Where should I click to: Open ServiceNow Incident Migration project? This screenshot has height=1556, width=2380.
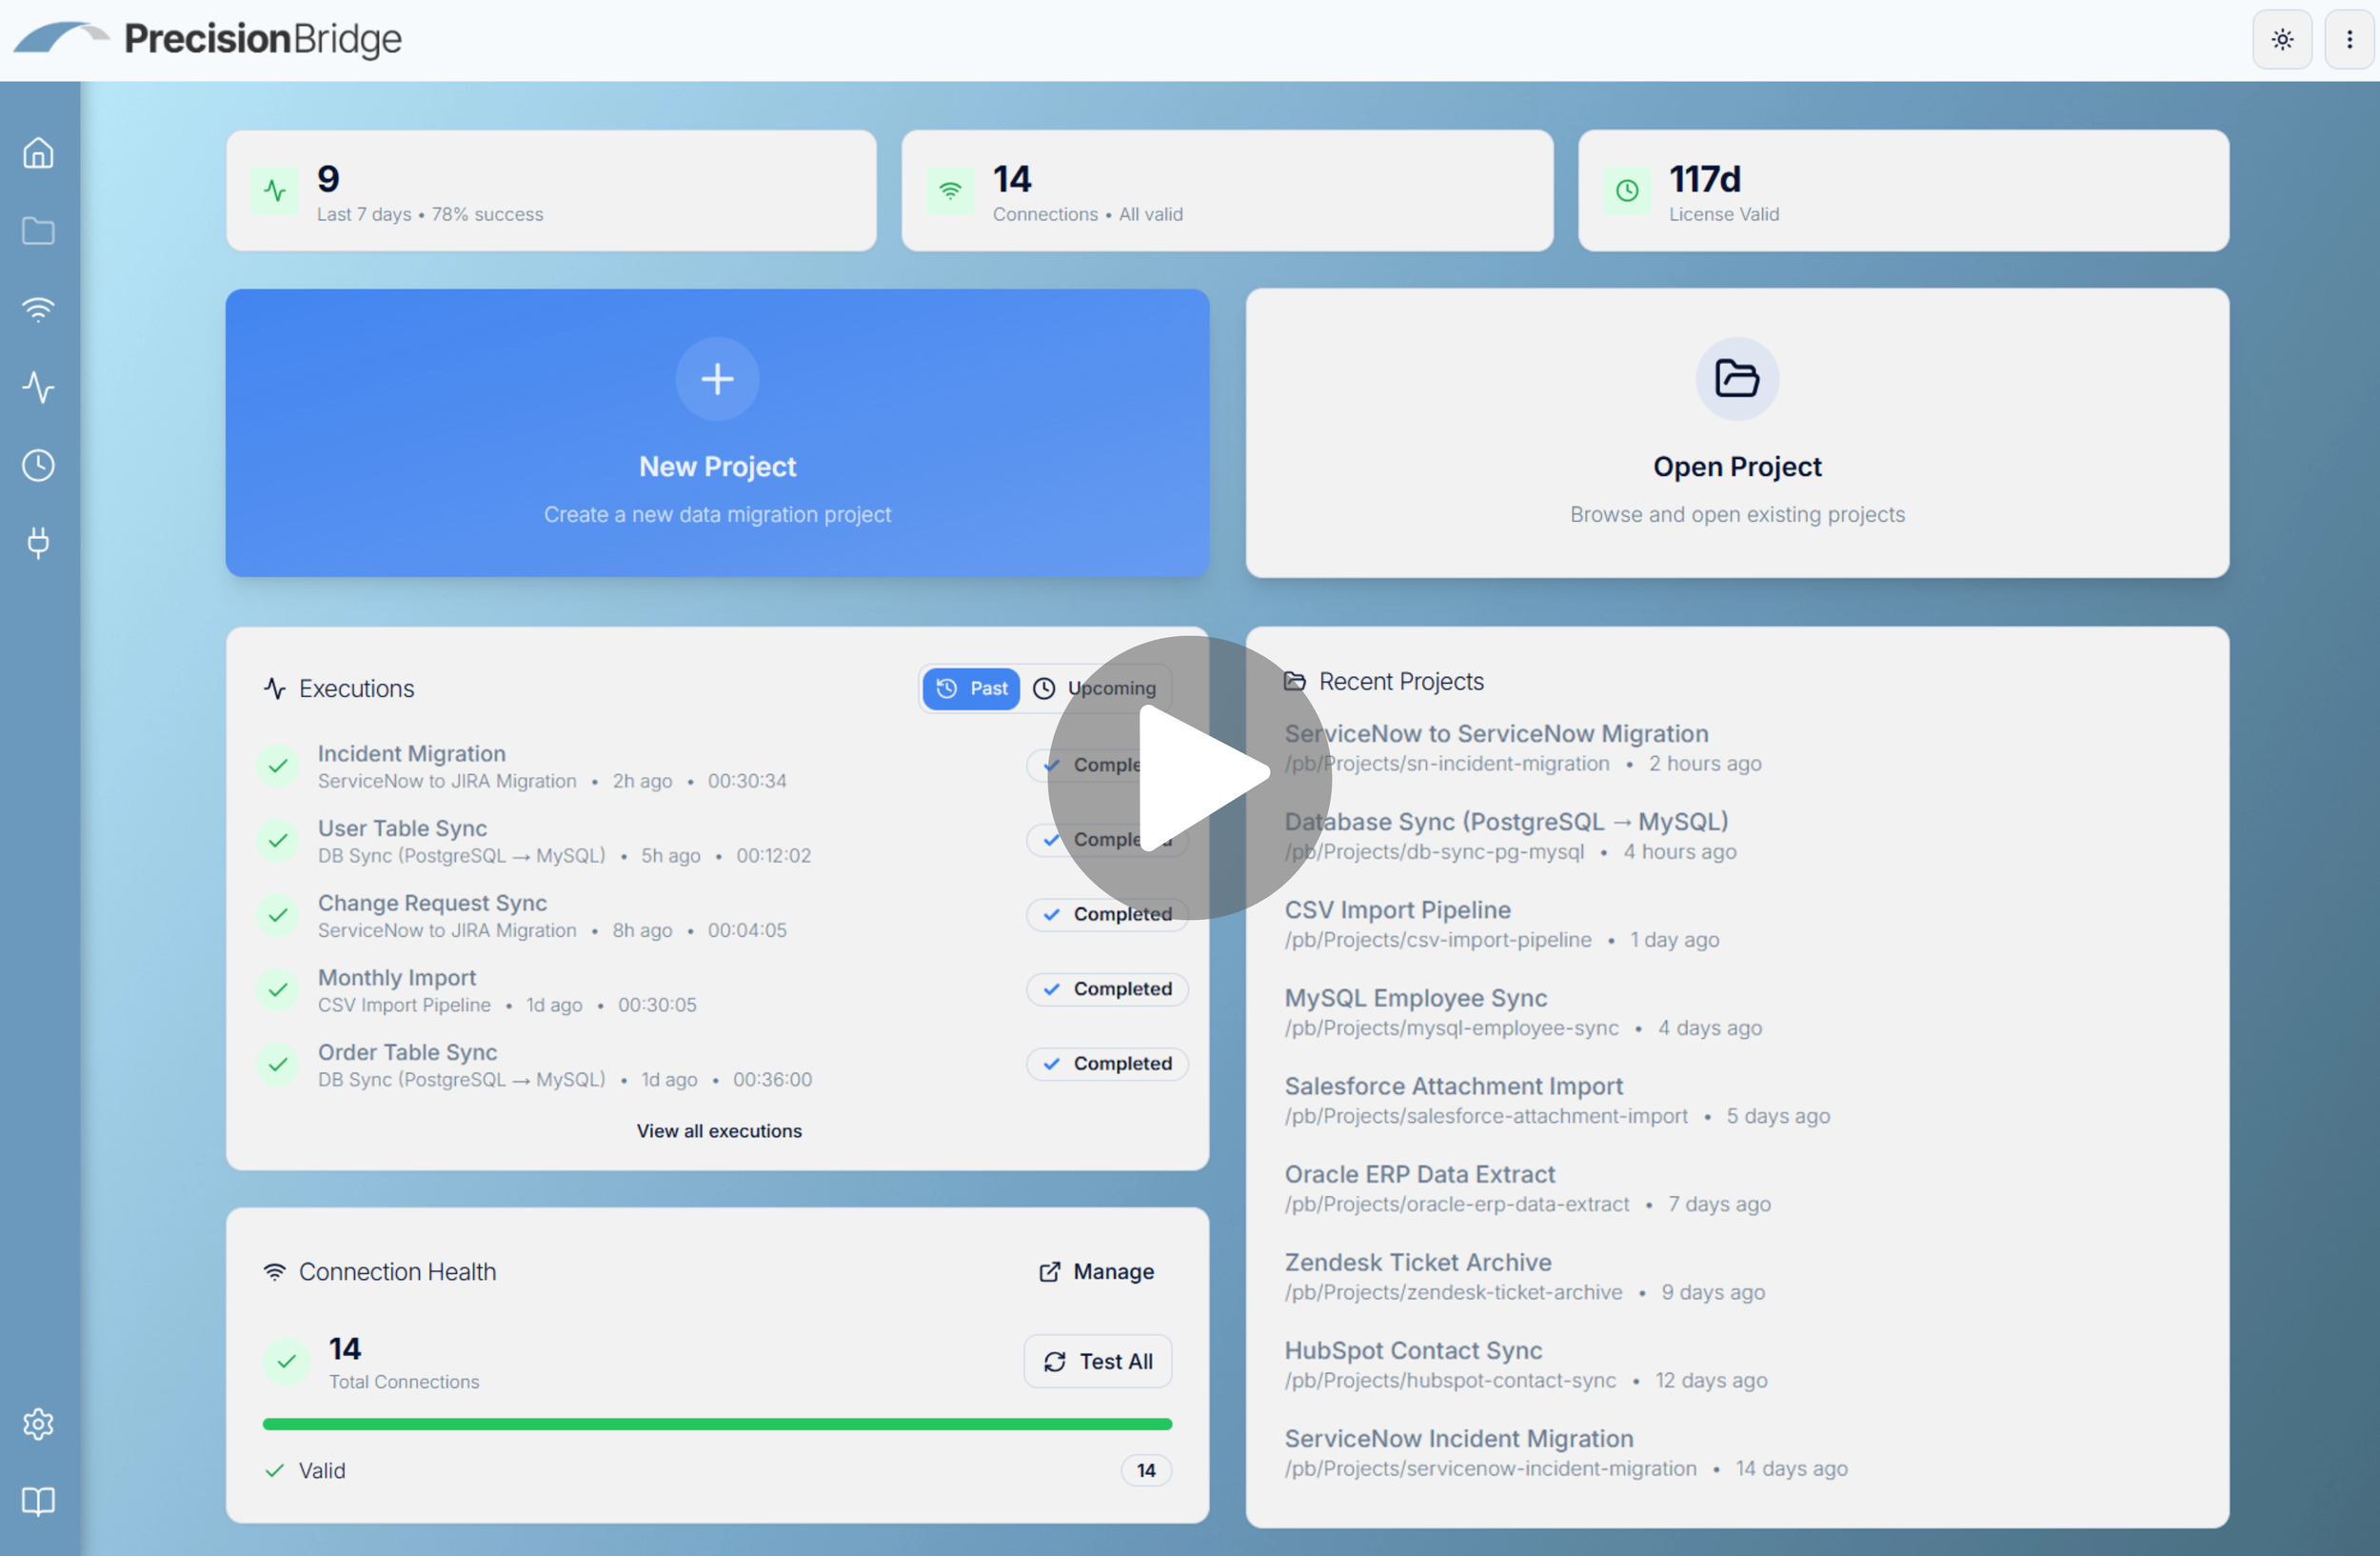pyautogui.click(x=1566, y=1452)
